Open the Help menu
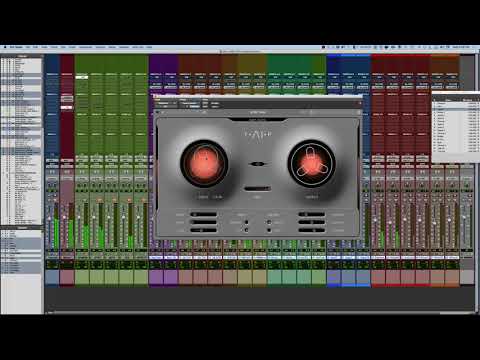Viewport: 480px width, 360px height. click(149, 47)
